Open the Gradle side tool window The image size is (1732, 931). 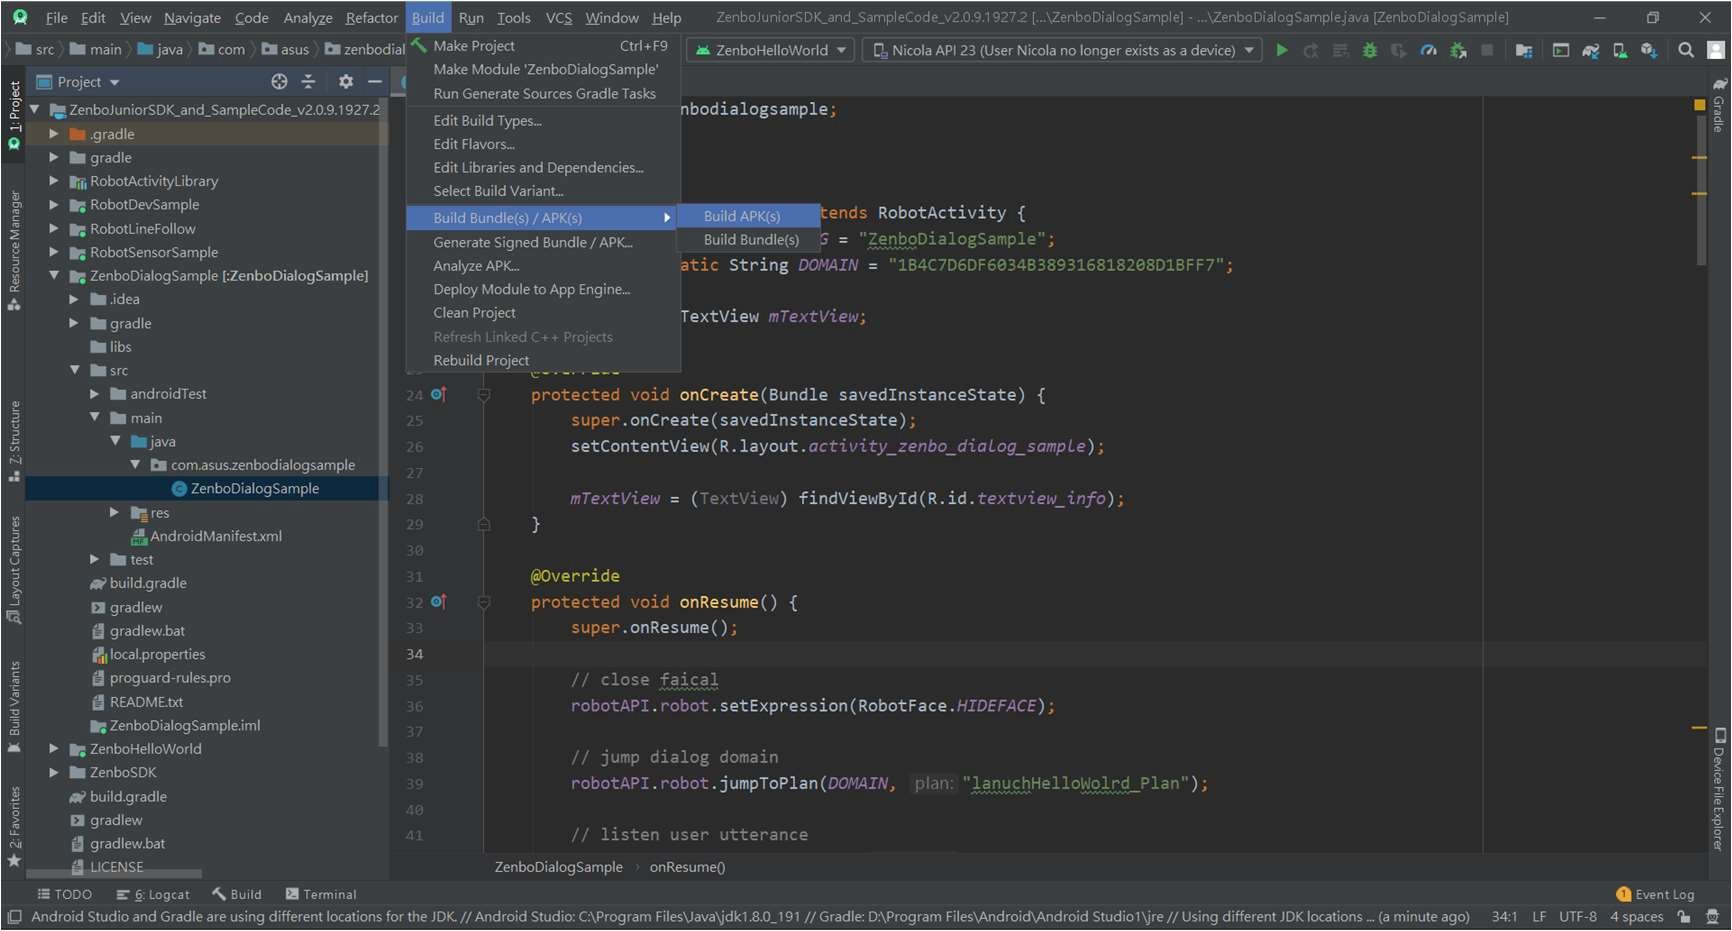click(x=1718, y=106)
